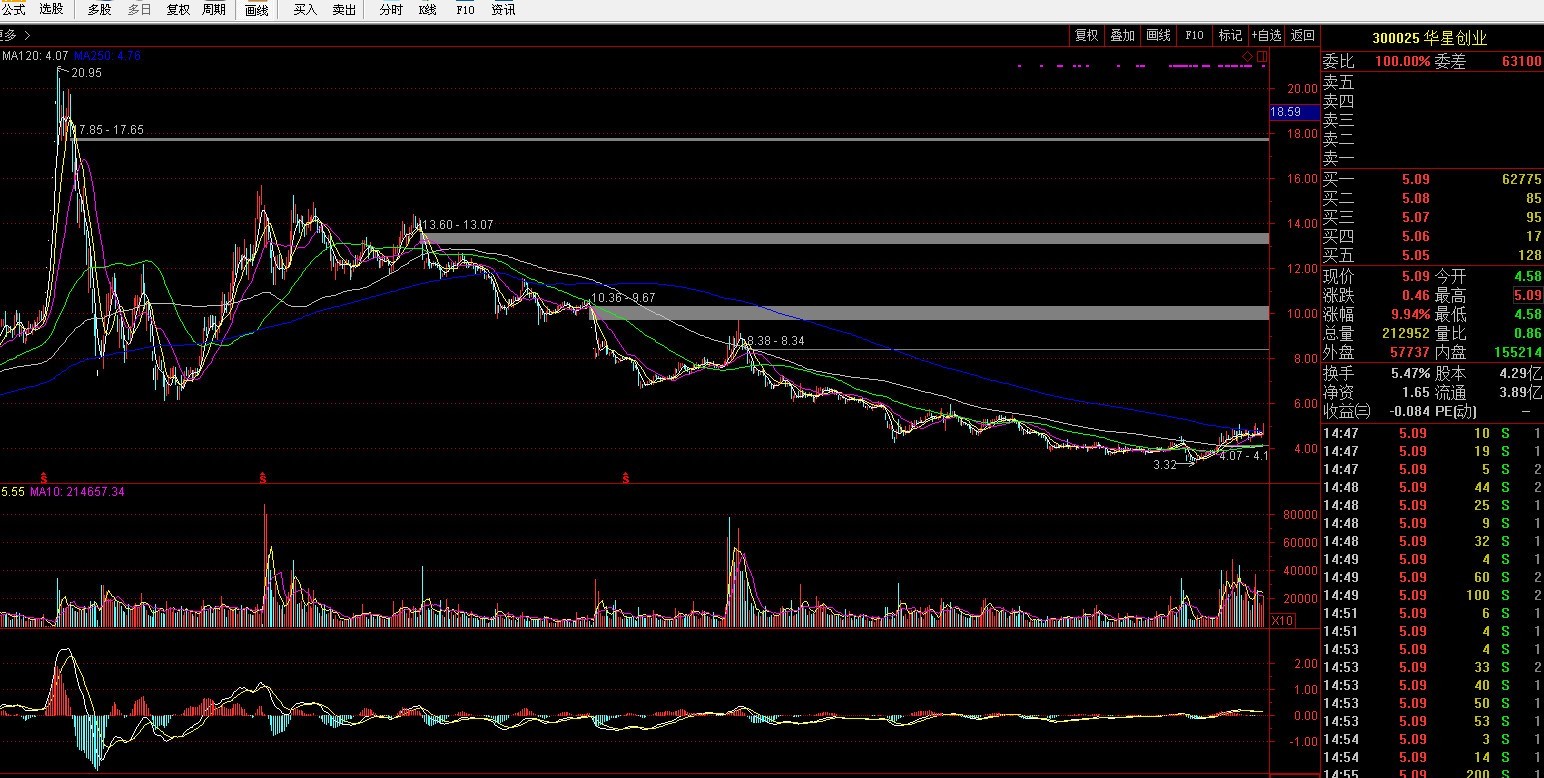Click the MA10: 214657.34 volume label
The width and height of the screenshot is (1544, 778).
coord(77,491)
